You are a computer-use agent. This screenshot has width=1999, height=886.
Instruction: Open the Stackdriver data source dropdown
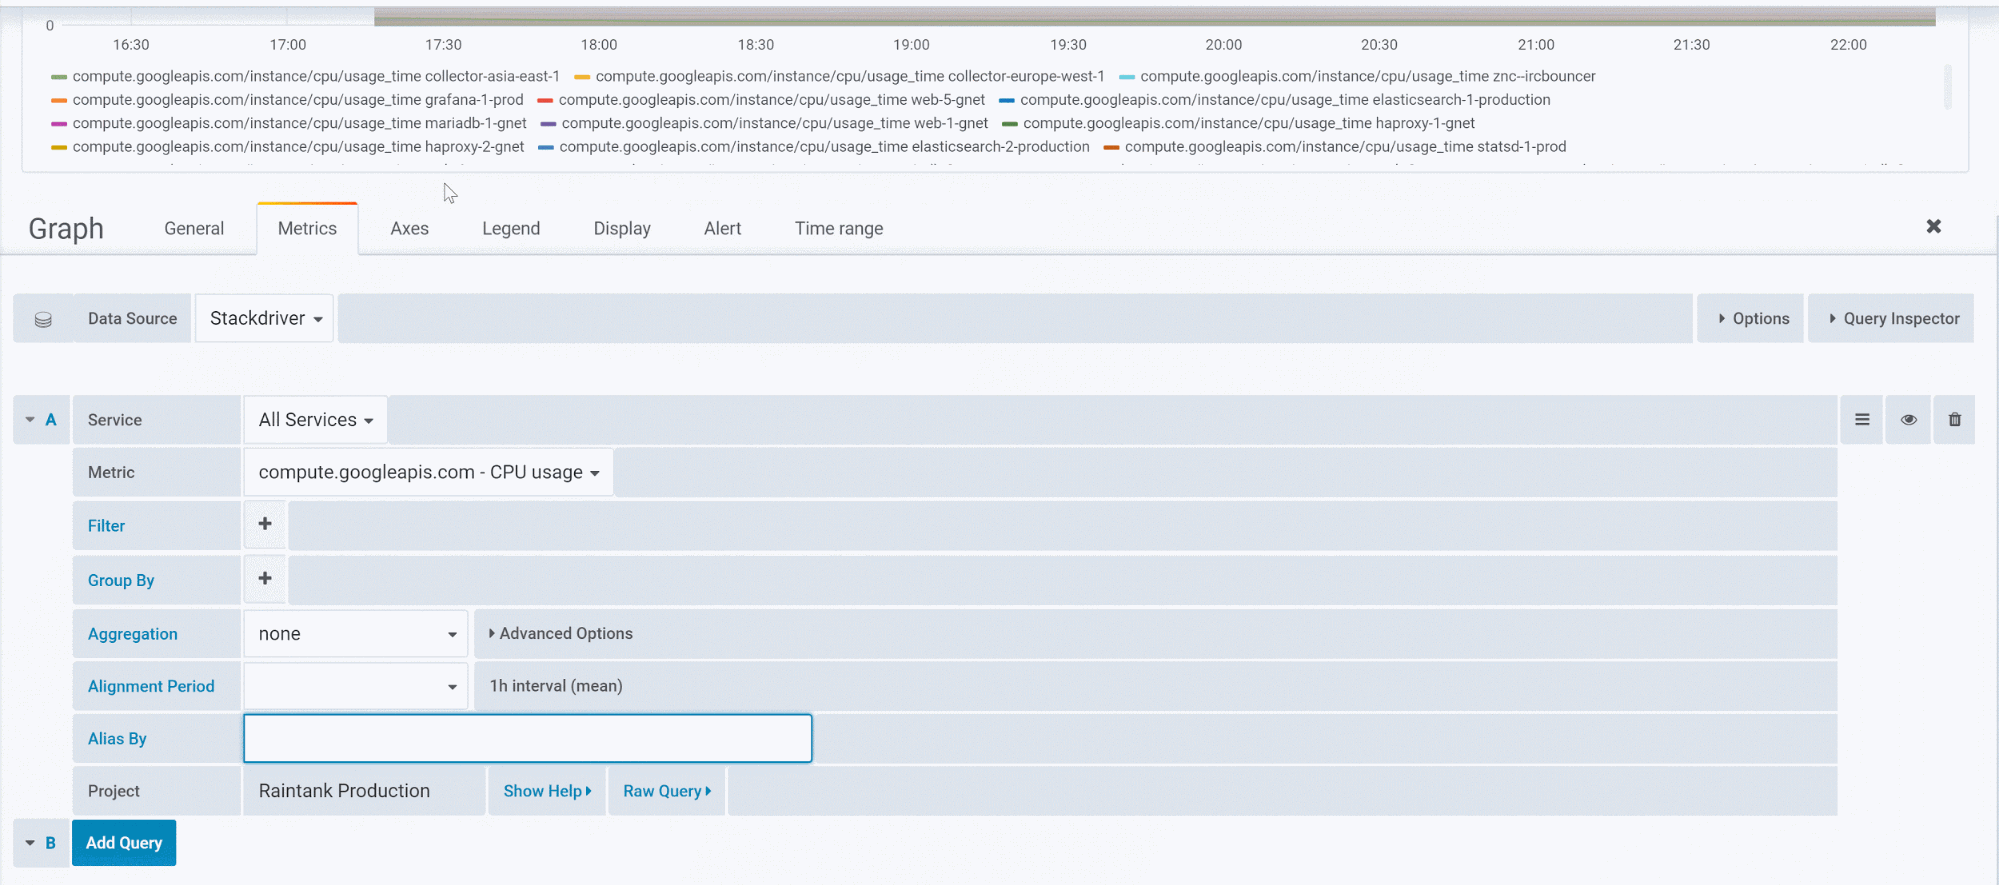tap(265, 318)
